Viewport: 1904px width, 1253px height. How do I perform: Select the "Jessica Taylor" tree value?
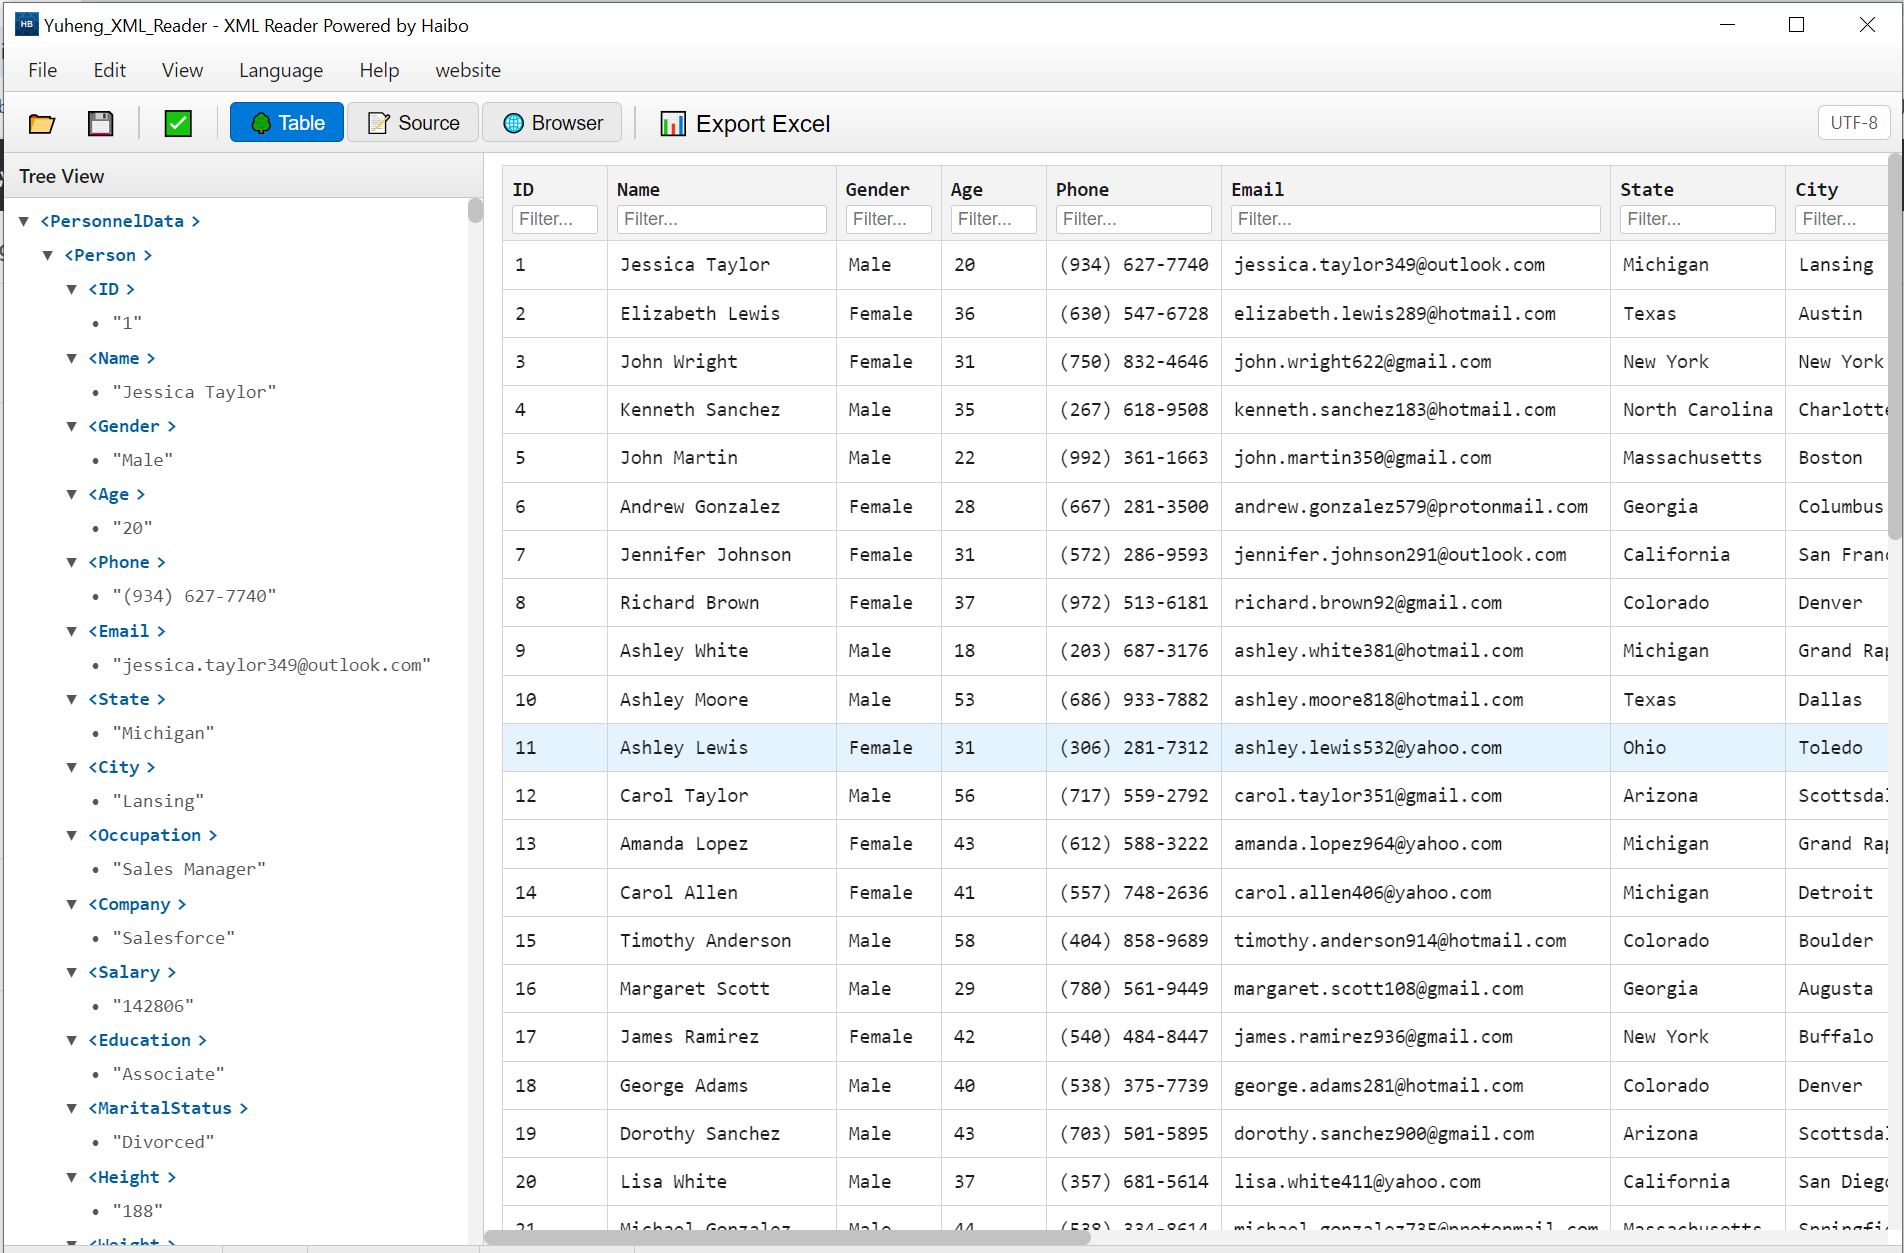[194, 392]
